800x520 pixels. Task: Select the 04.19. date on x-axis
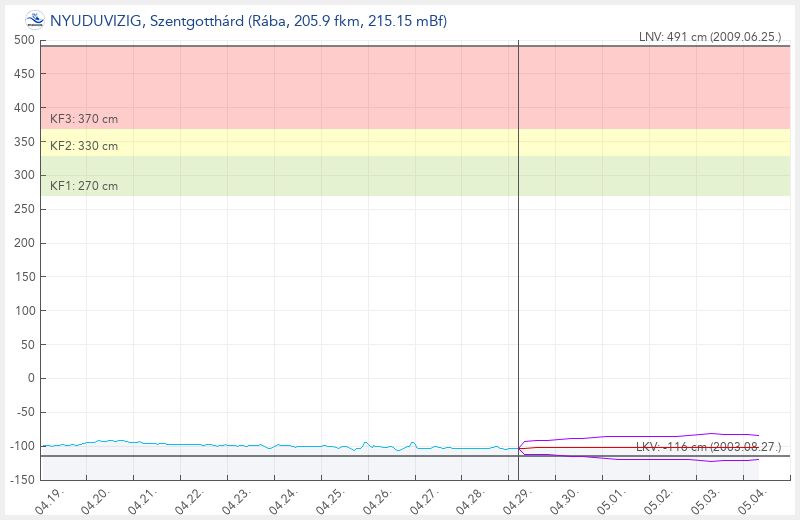tap(50, 498)
